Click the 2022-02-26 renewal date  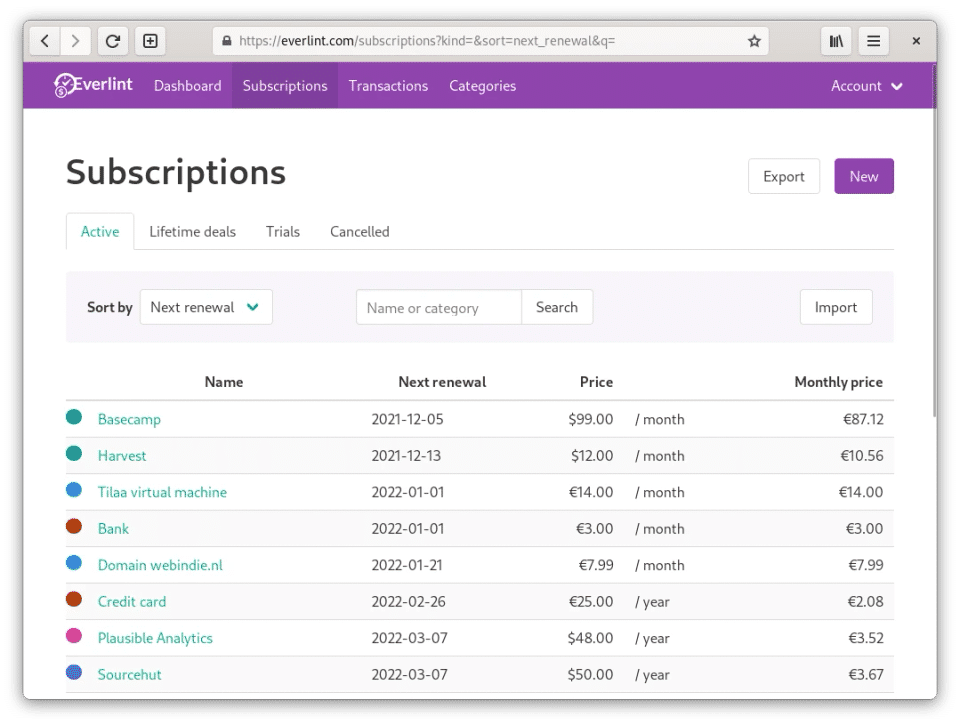408,601
